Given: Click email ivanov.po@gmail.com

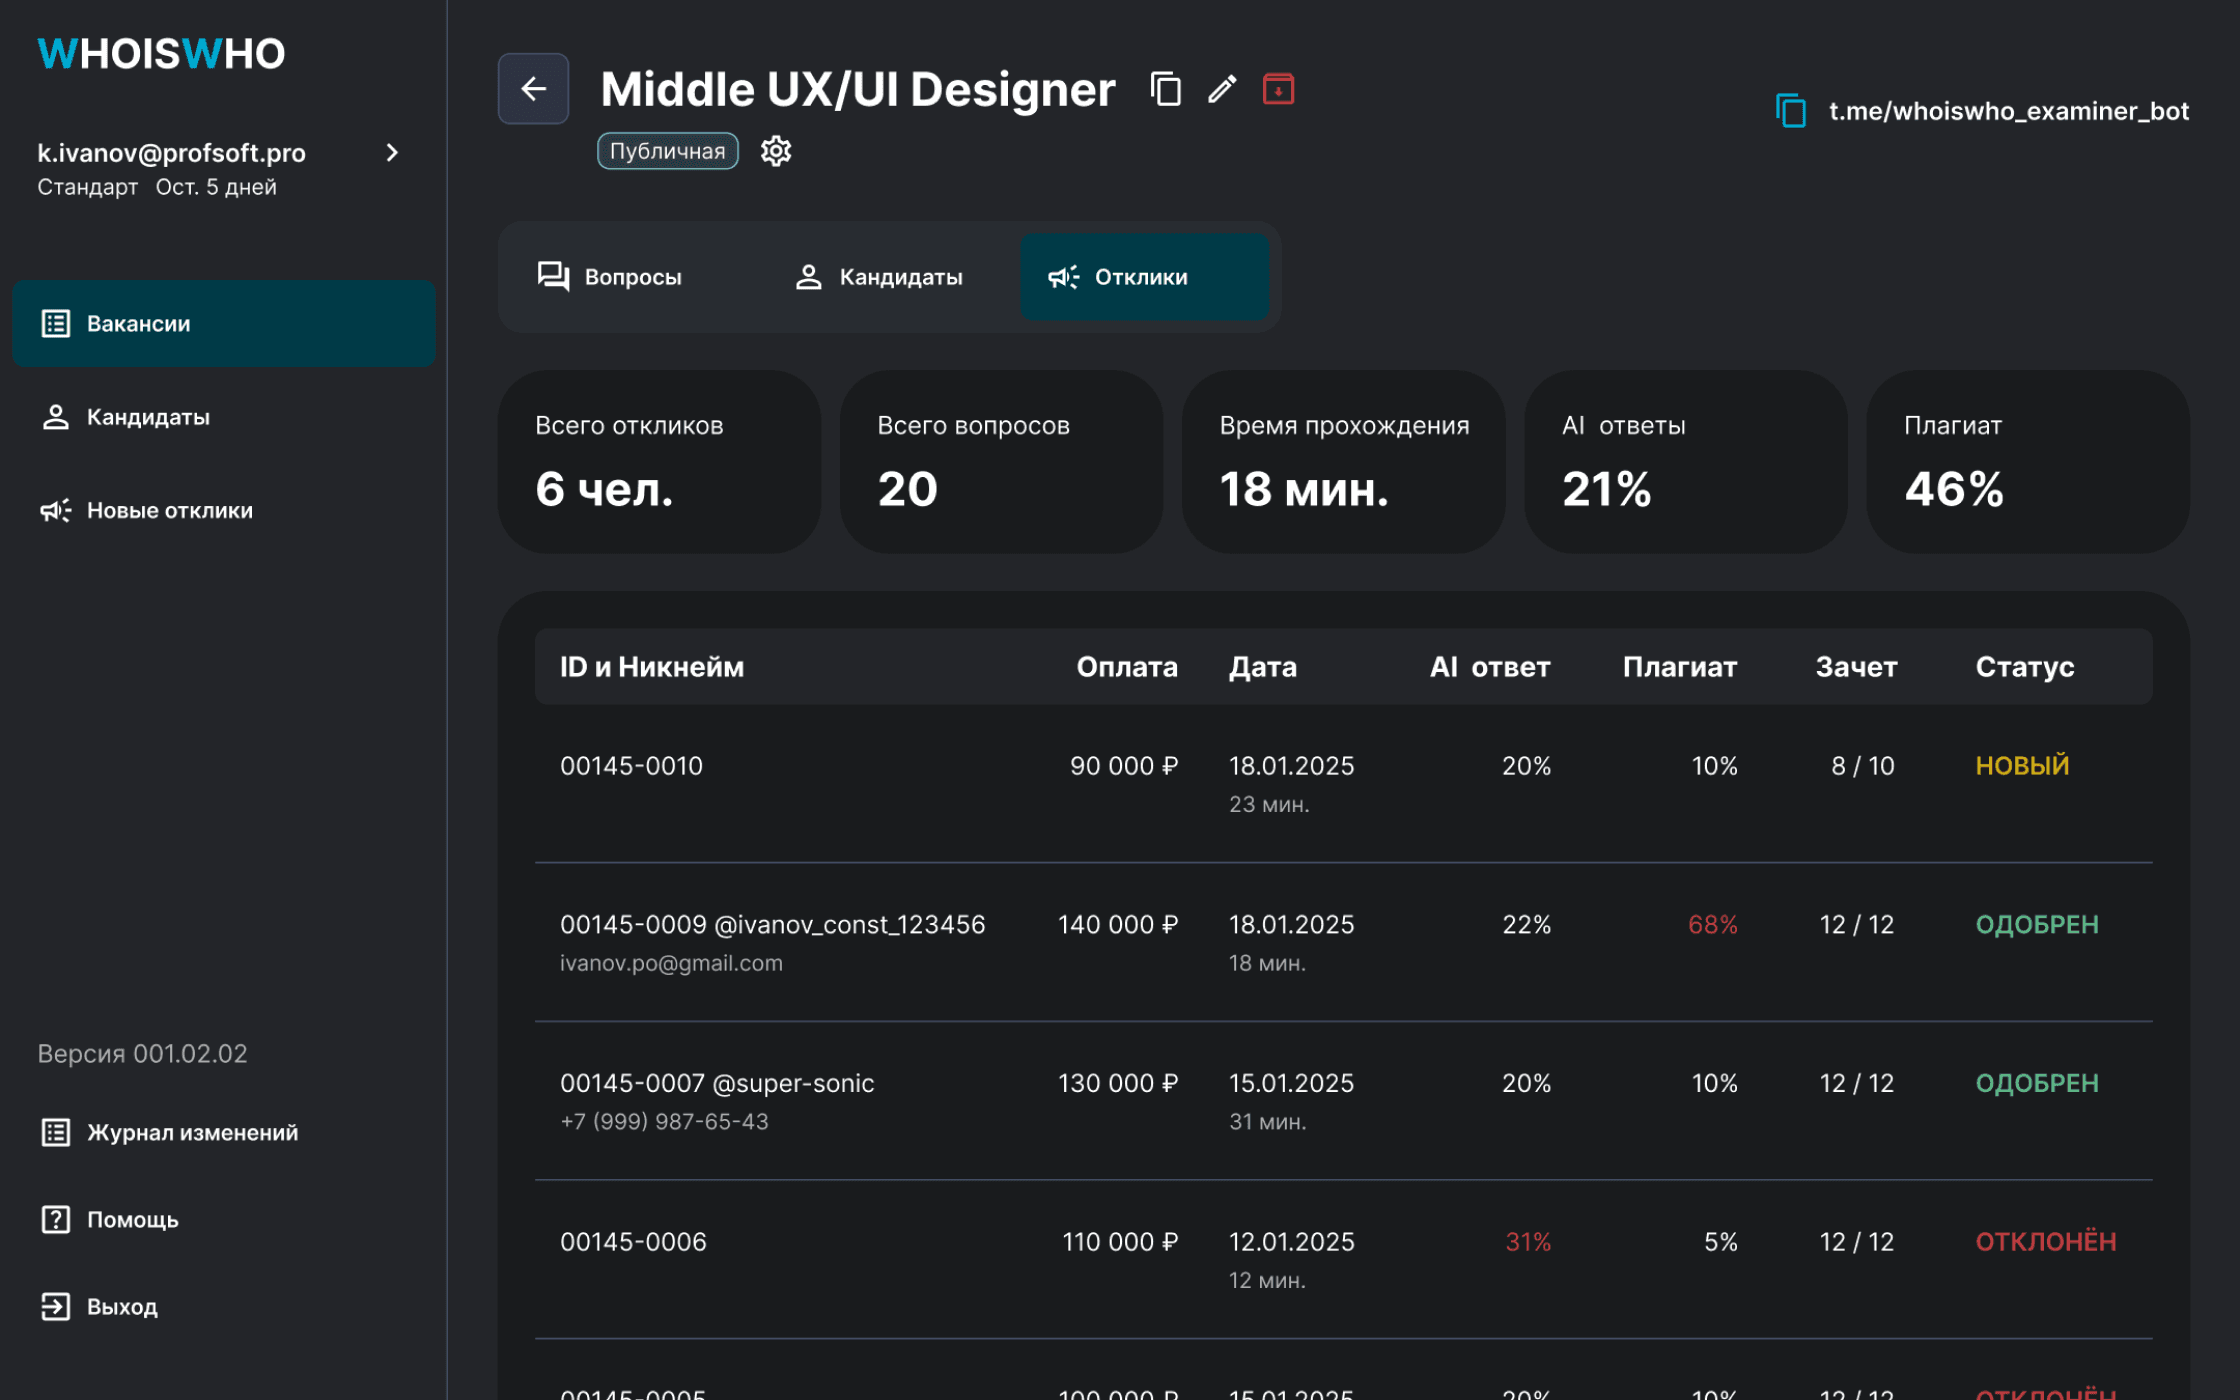Looking at the screenshot, I should pos(671,963).
